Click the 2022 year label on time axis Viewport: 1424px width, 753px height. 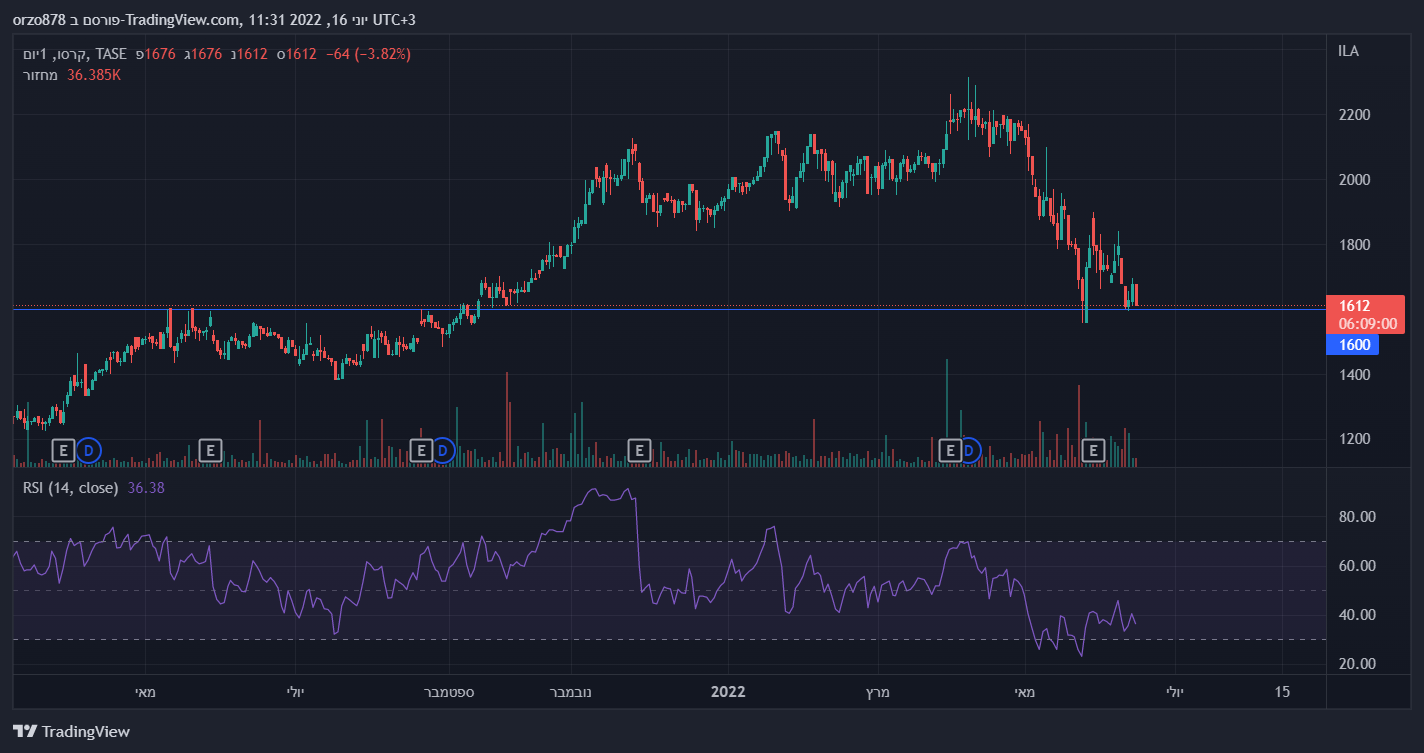(728, 692)
